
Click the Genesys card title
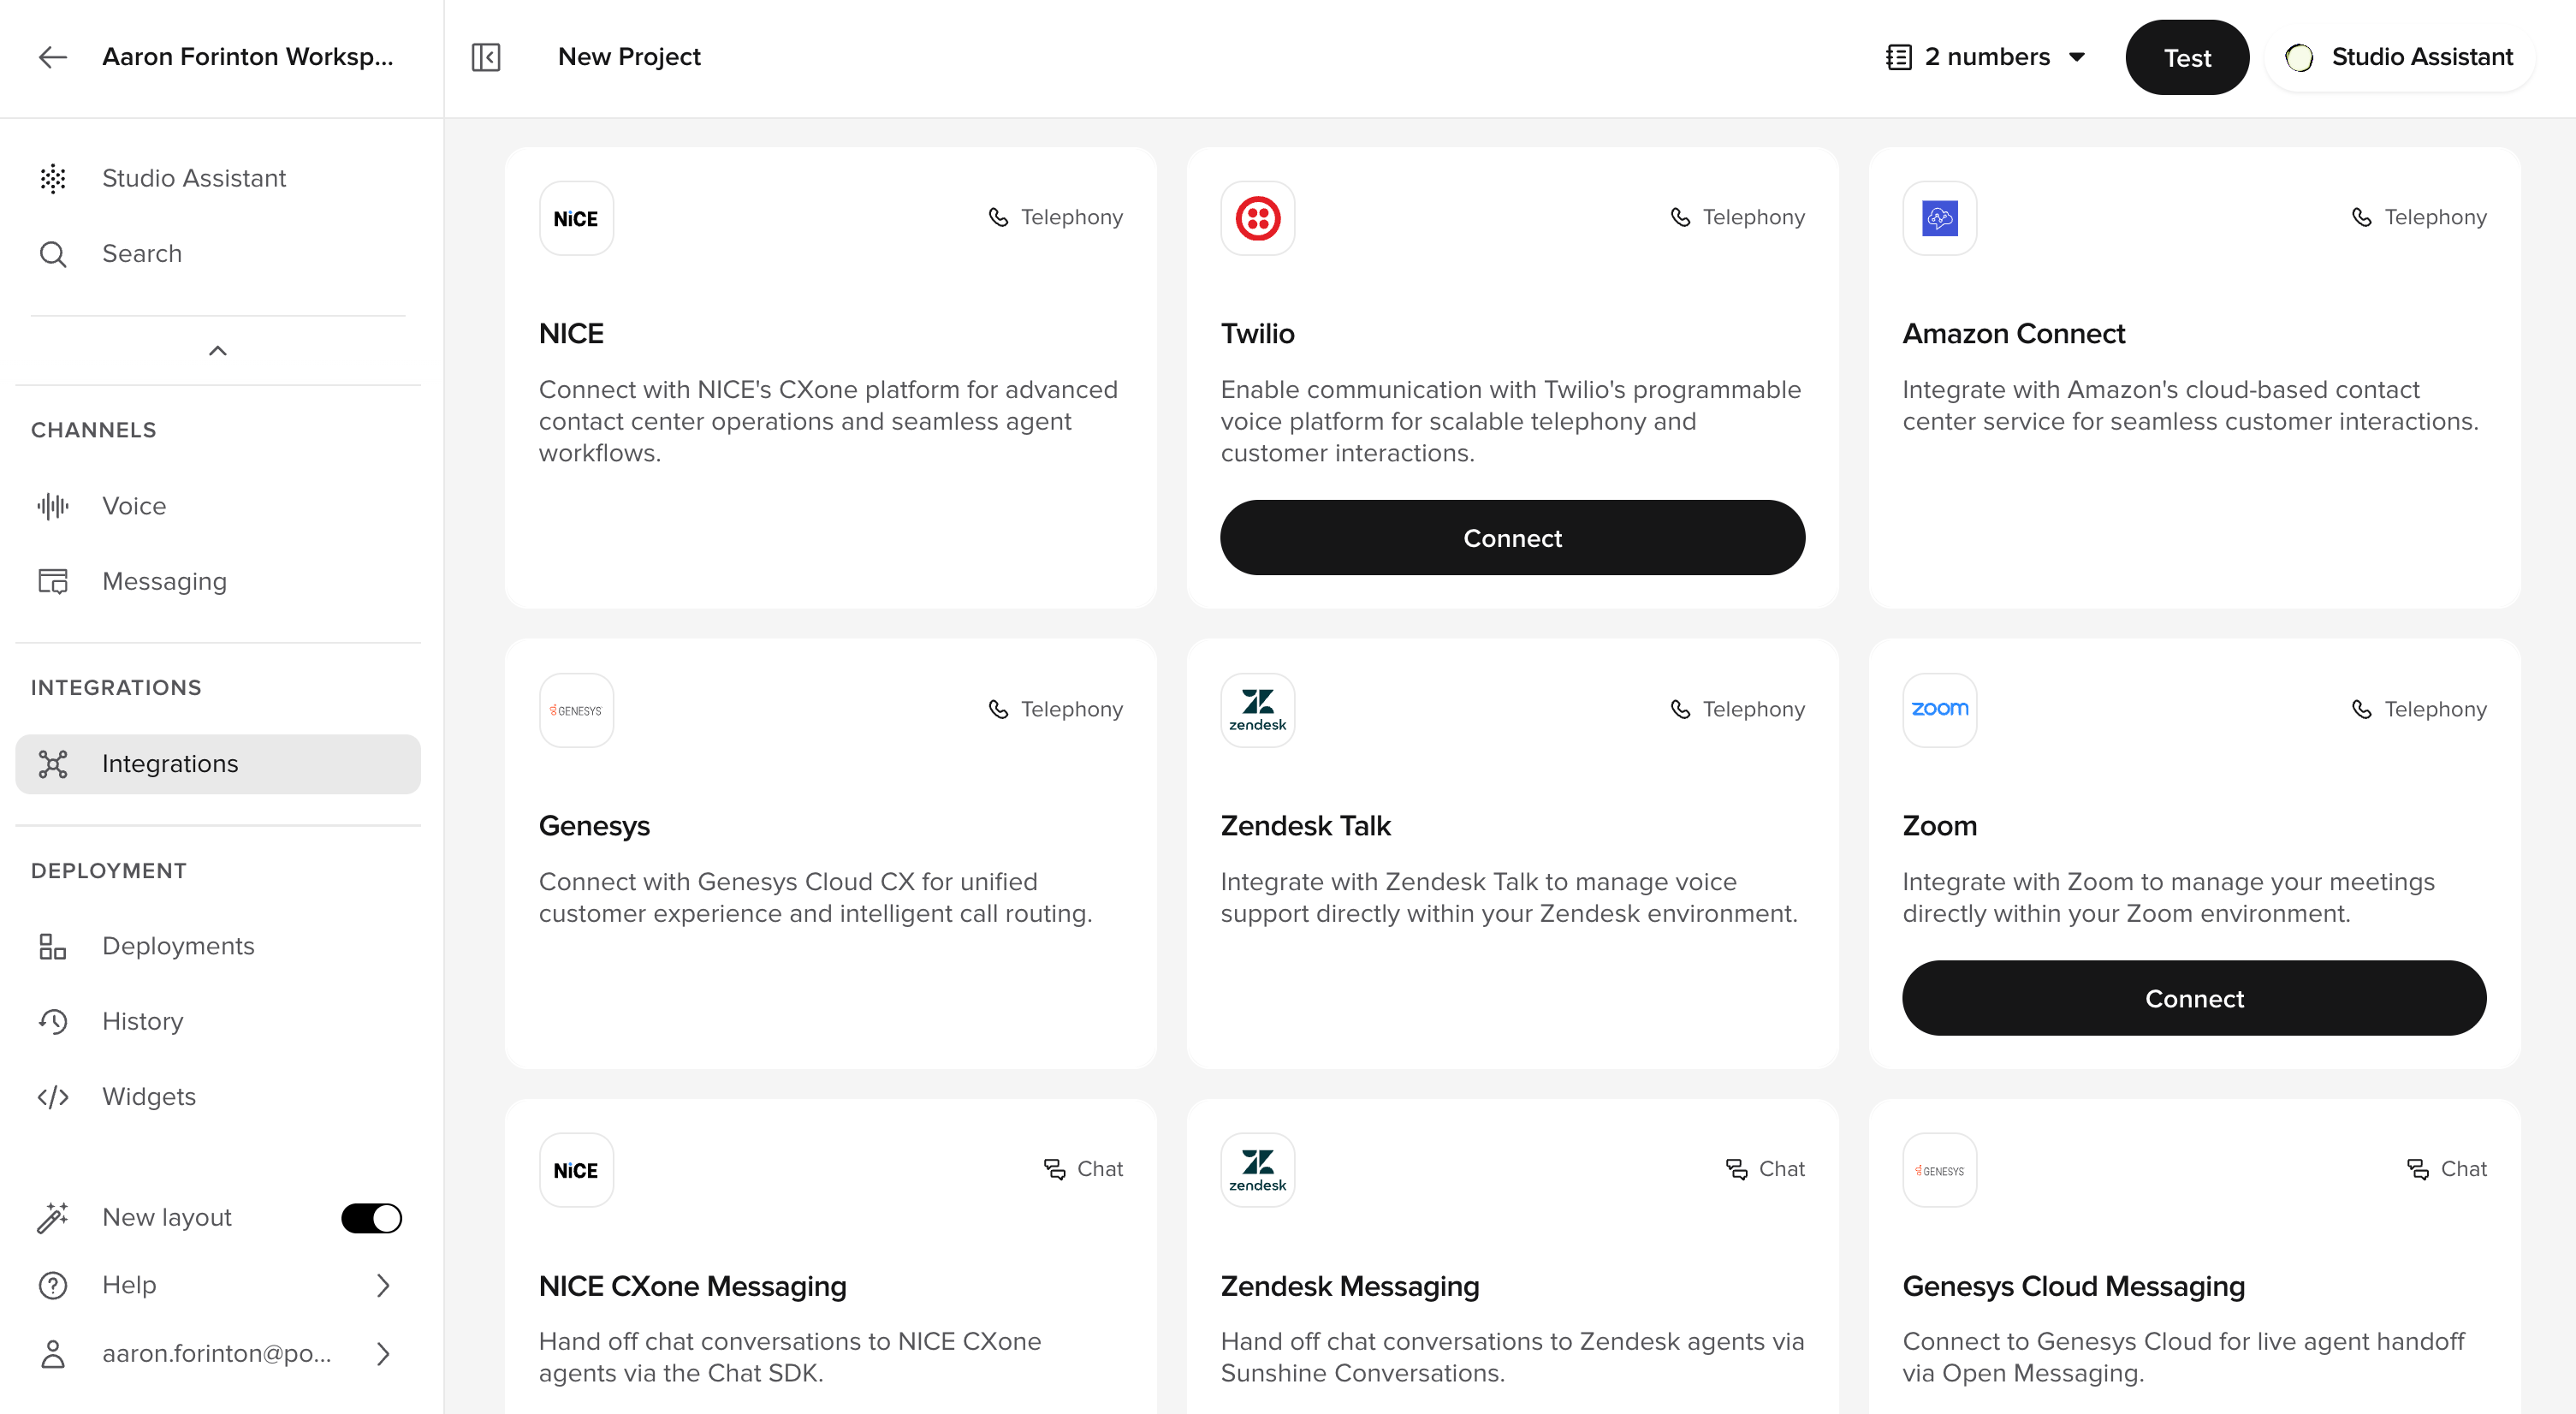[x=594, y=826]
